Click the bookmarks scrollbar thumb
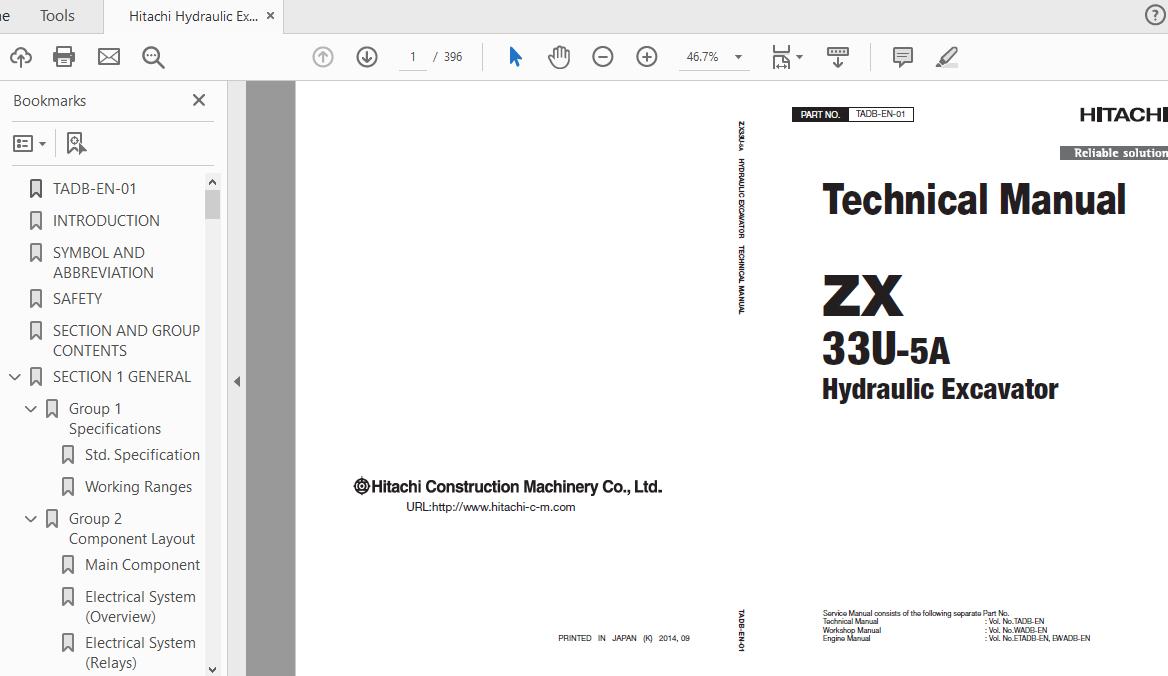The width and height of the screenshot is (1168, 676). click(x=212, y=205)
